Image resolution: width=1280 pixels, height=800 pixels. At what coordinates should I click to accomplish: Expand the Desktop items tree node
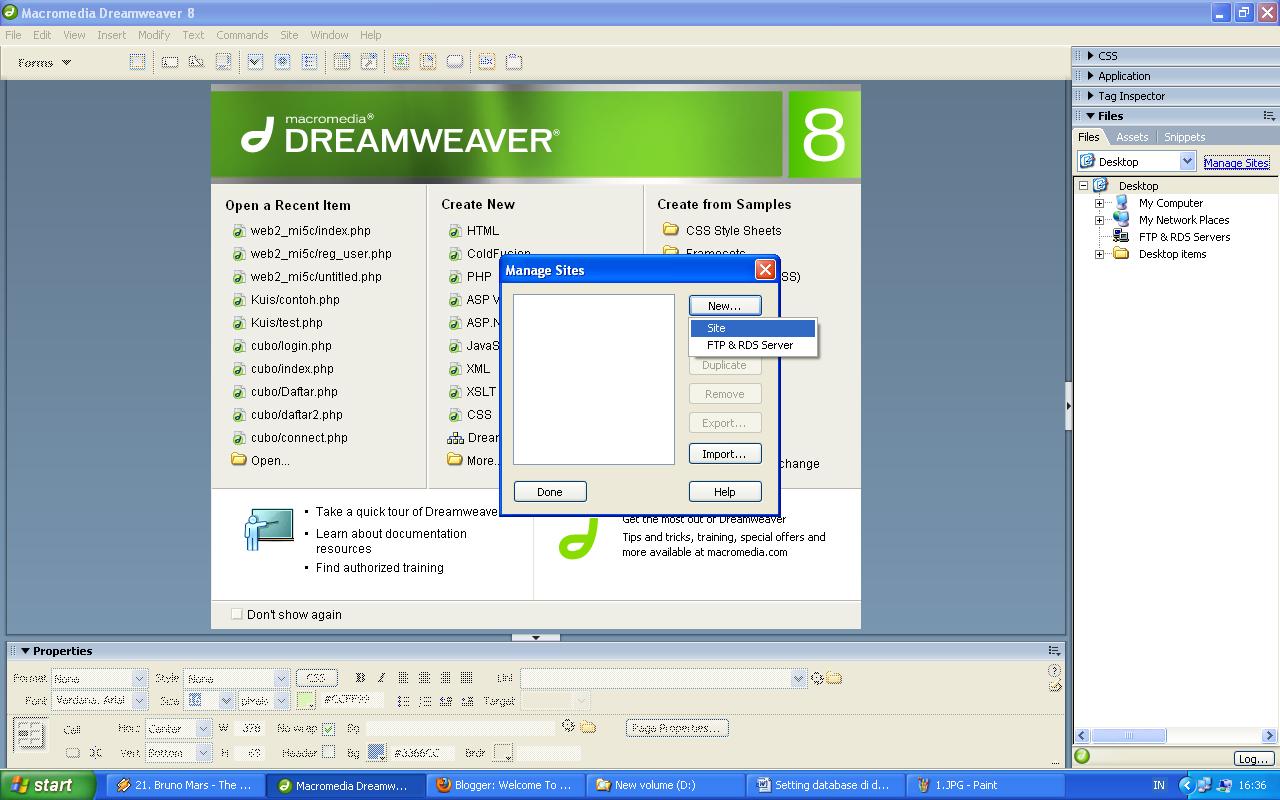pos(1099,254)
